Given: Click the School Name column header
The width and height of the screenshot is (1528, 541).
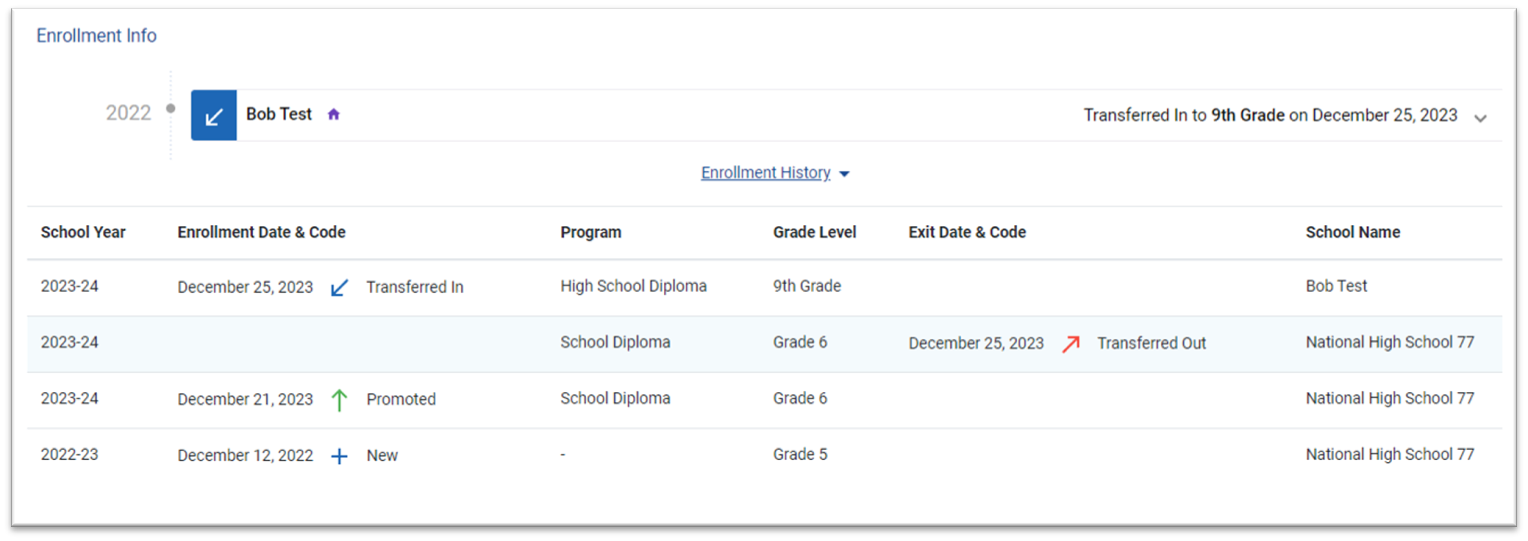Looking at the screenshot, I should [x=1352, y=232].
